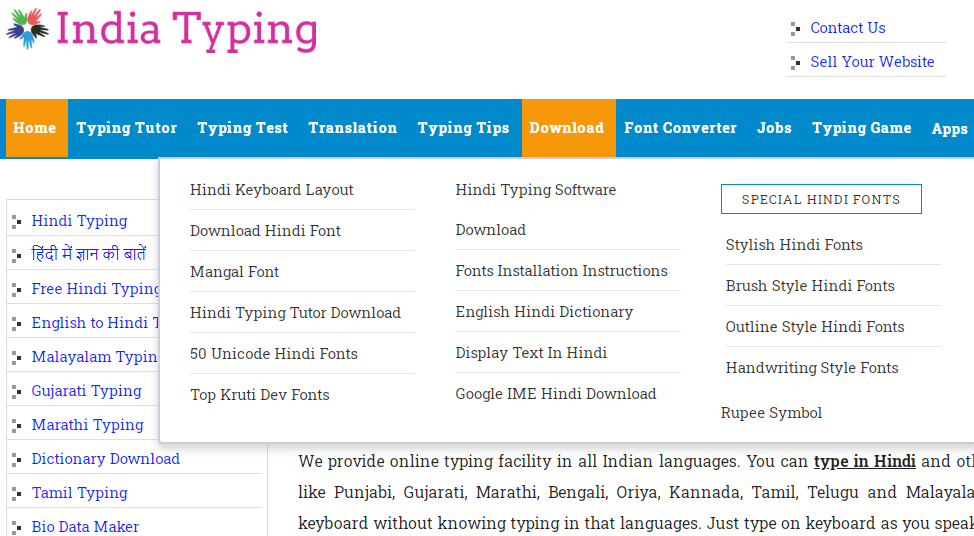Open Gujarati Typing sidebar link
The image size is (974, 536).
[x=86, y=391]
